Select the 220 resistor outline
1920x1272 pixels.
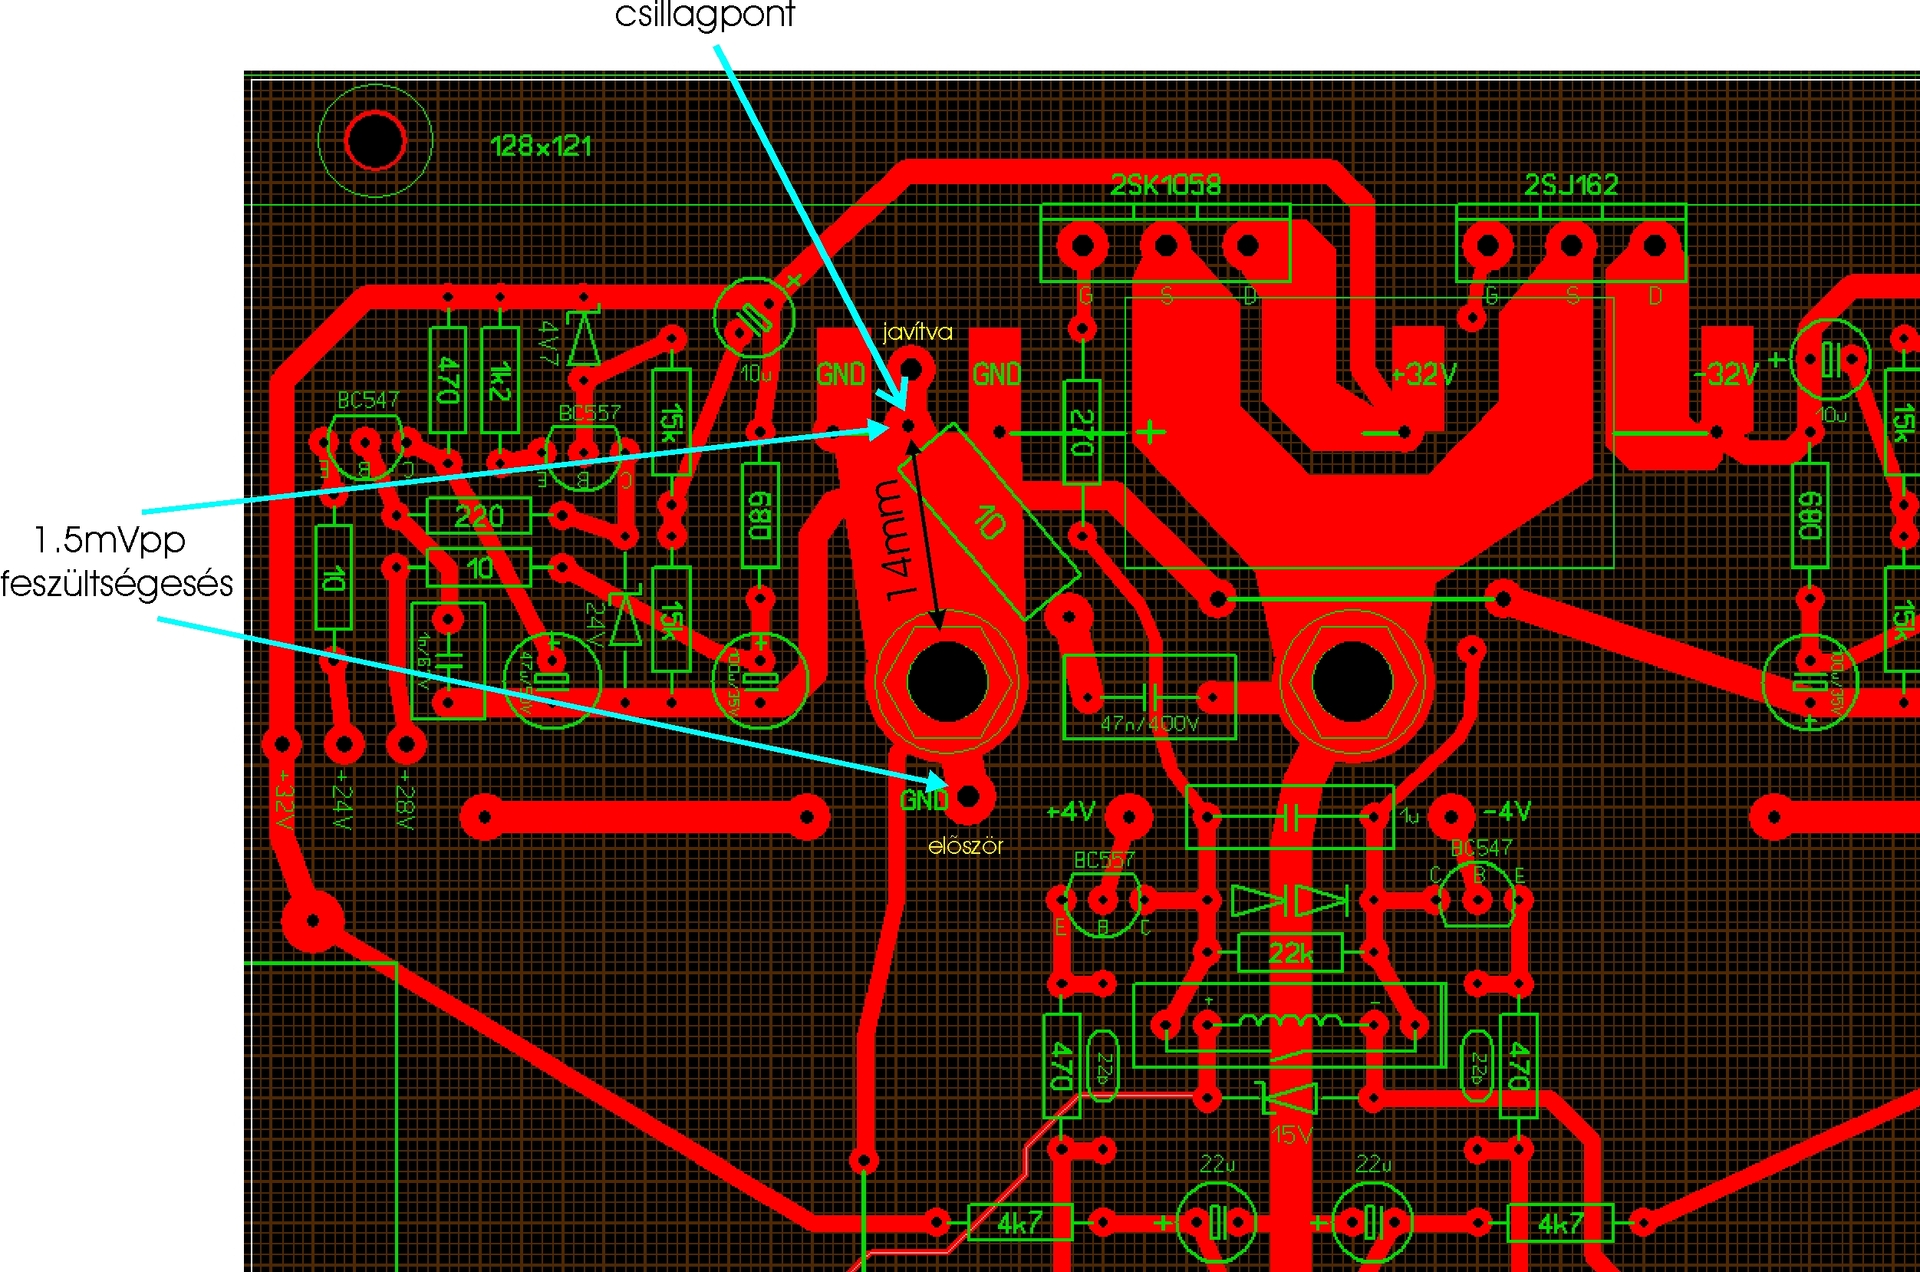479,516
